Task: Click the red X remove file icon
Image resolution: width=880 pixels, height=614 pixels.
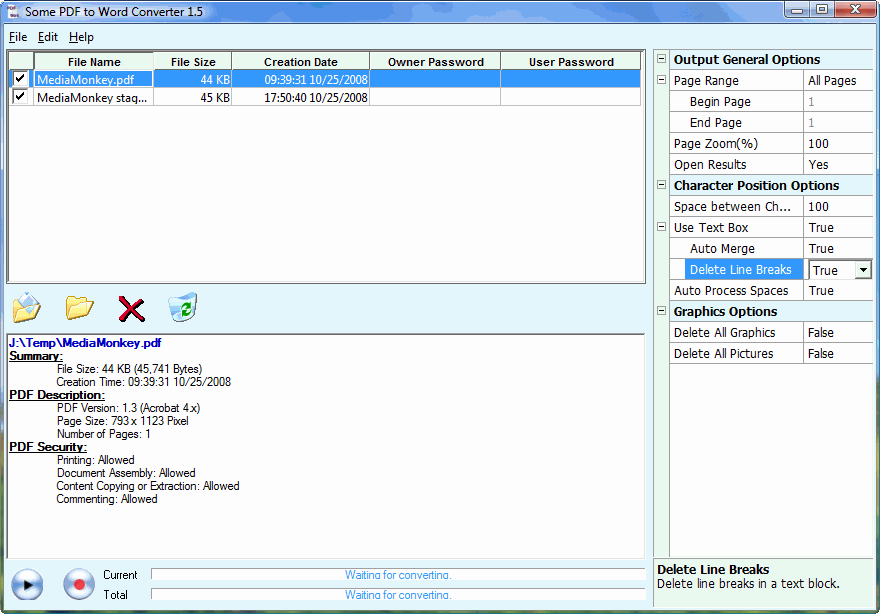Action: click(x=132, y=309)
